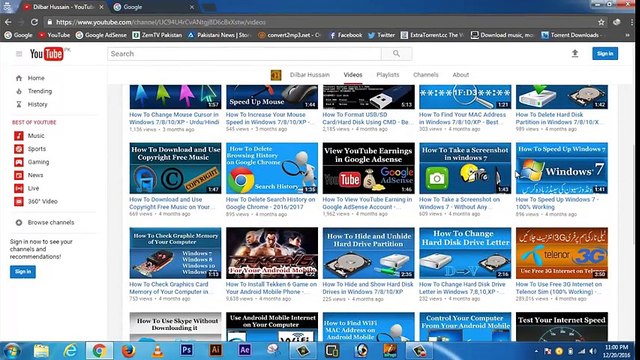Open the Facebook bookmark
The height and width of the screenshot is (360, 640).
pos(346,35)
